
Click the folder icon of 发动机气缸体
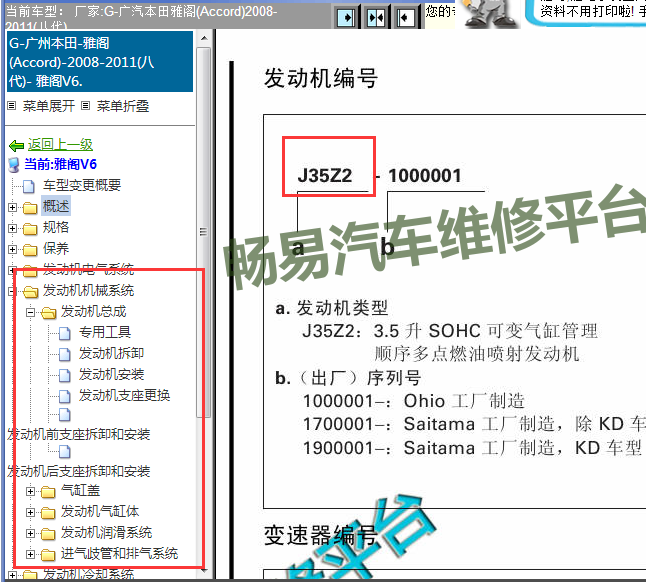pyautogui.click(x=48, y=513)
